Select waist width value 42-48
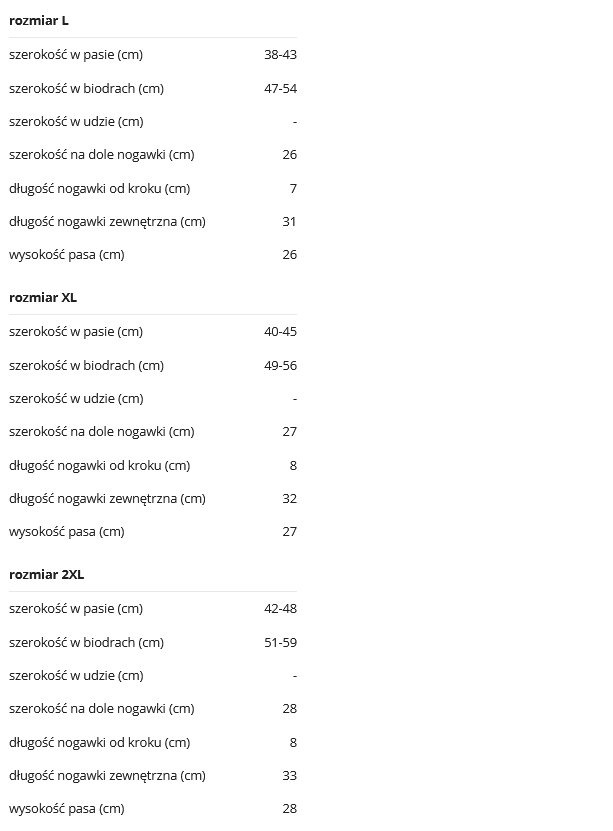 tap(280, 609)
